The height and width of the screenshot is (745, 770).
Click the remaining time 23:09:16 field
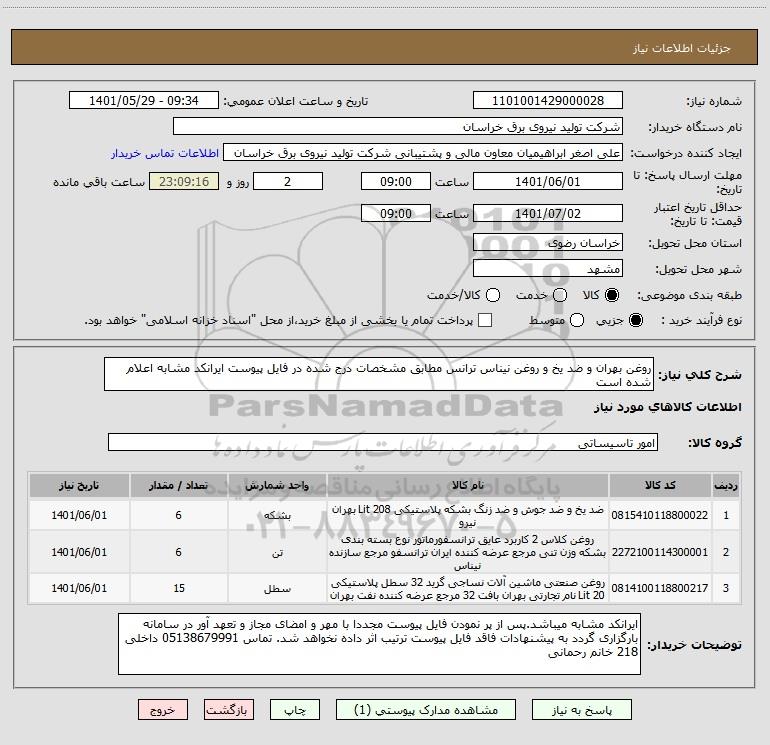click(184, 181)
